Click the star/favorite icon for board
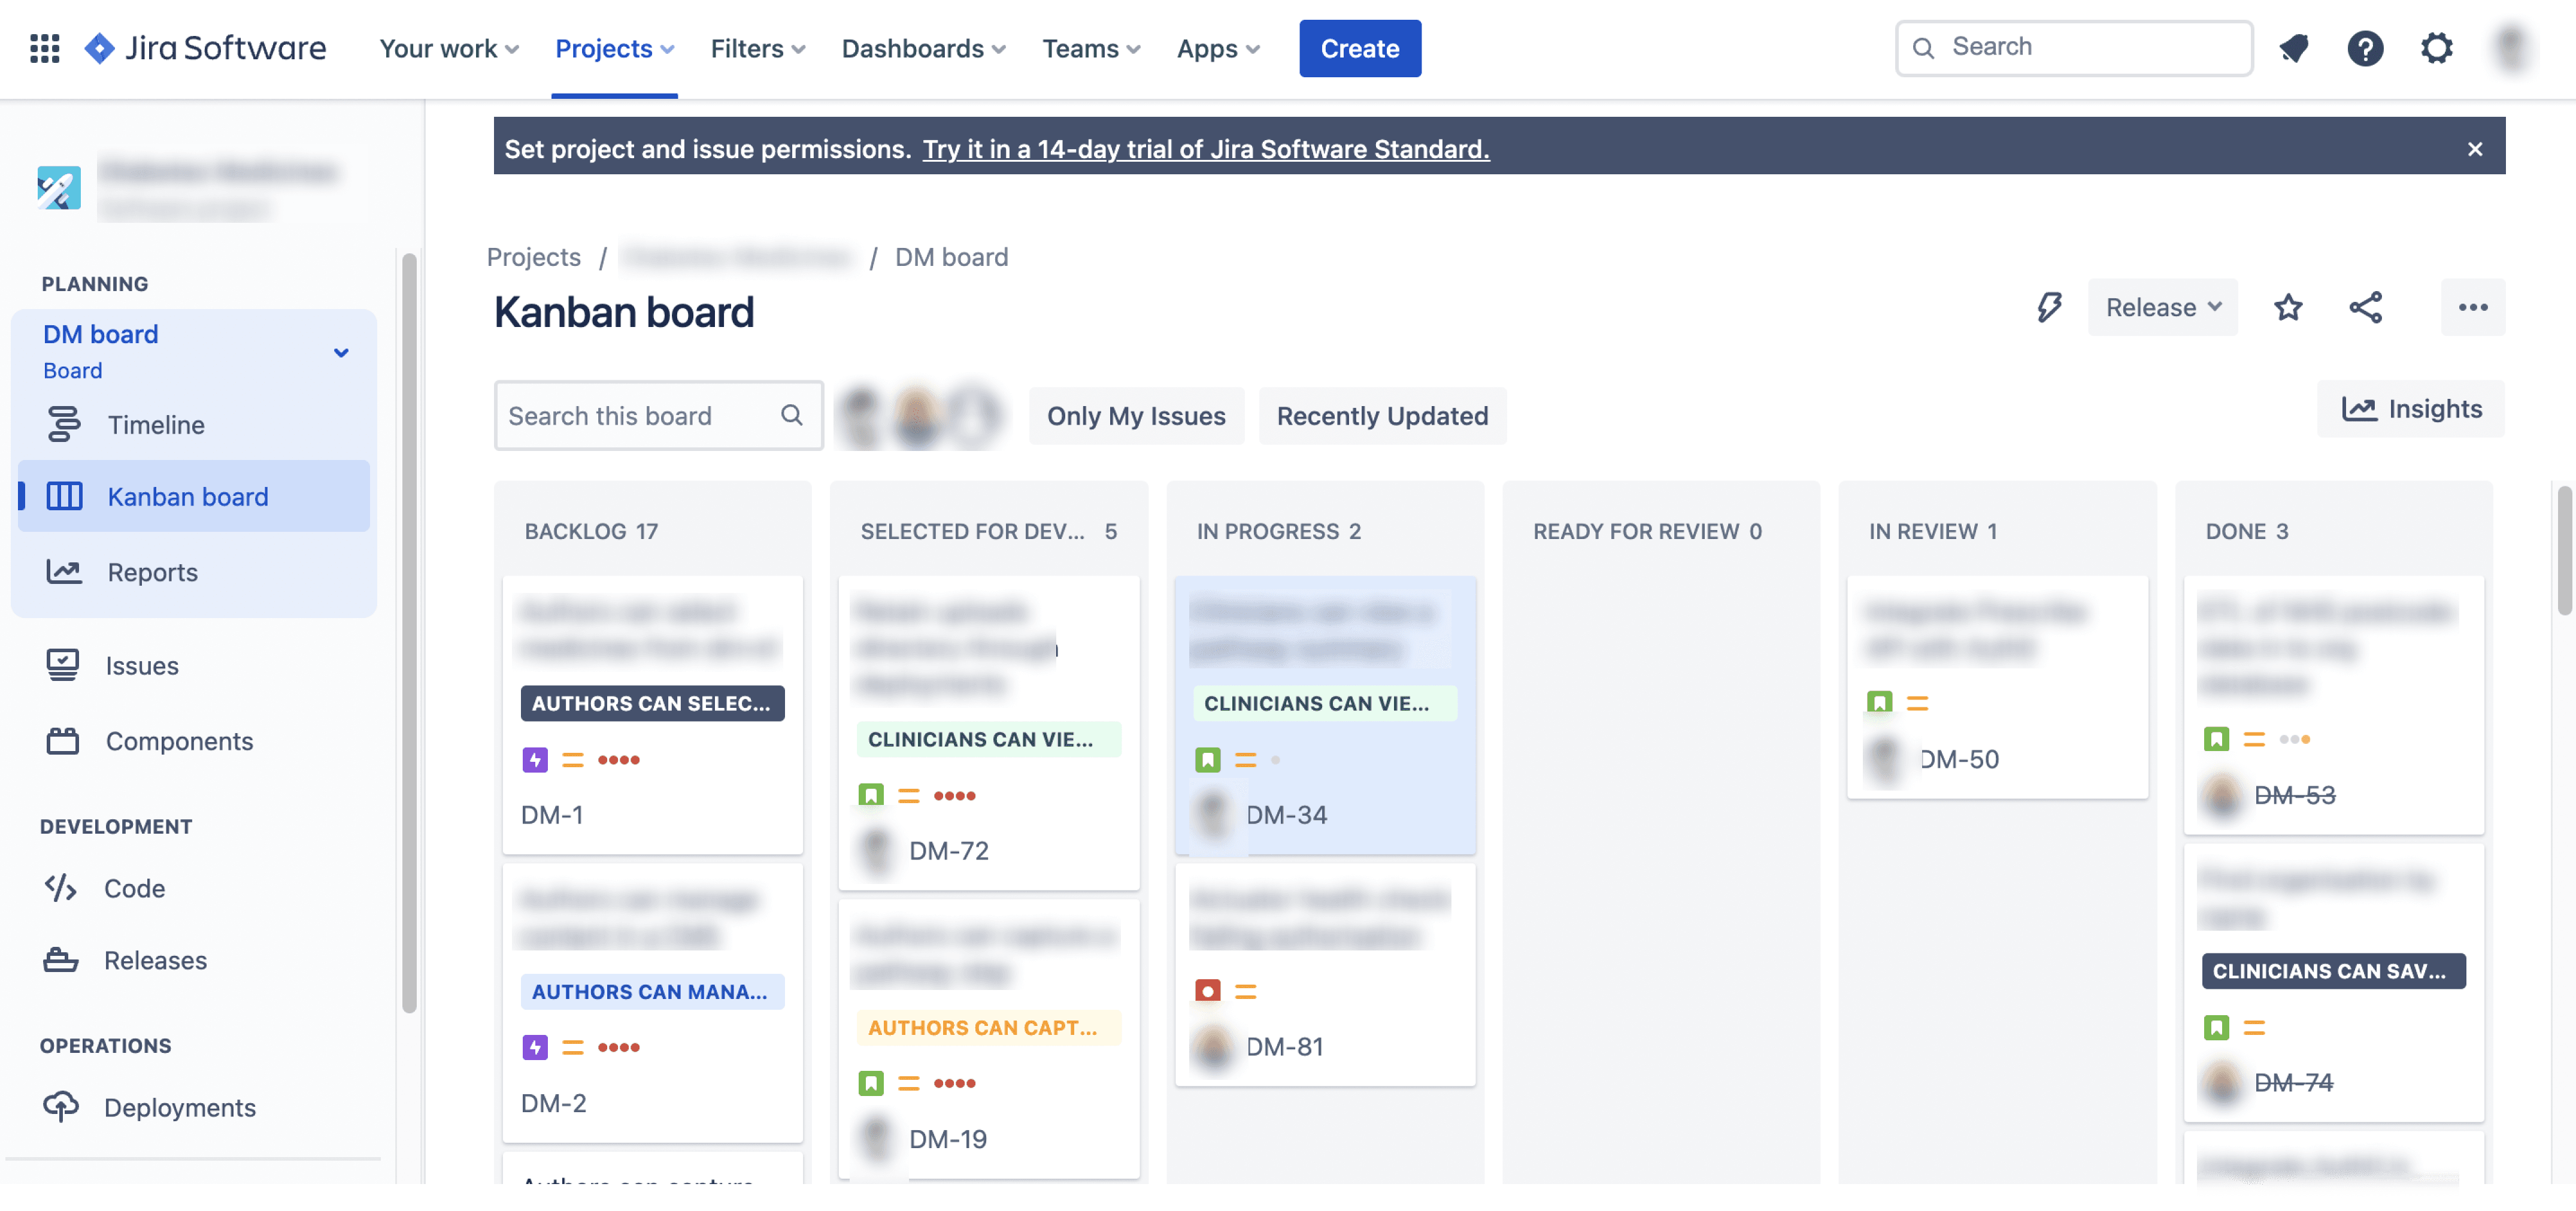 2289,307
